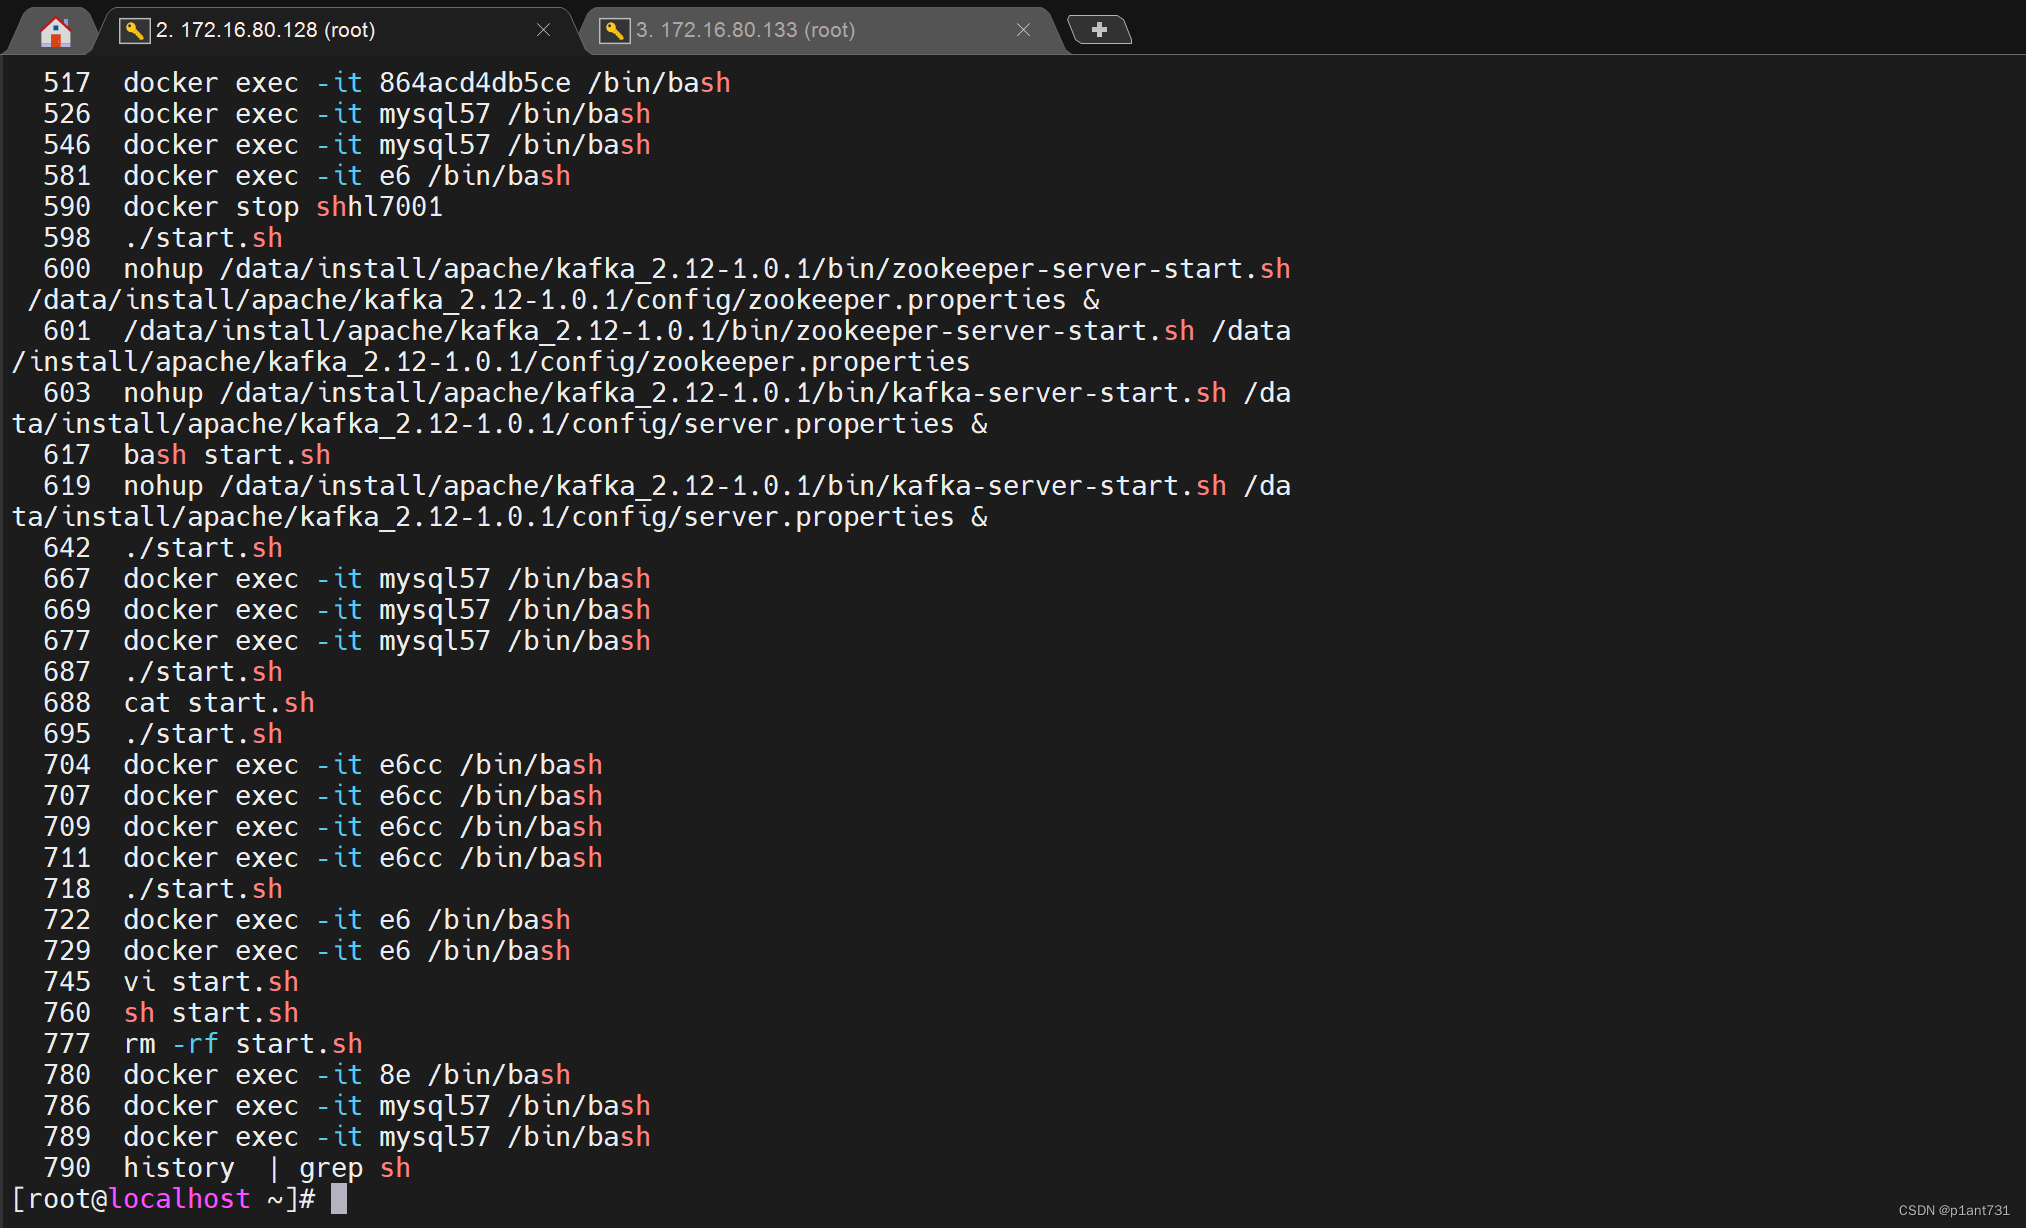Click the CSDN @p1ant731 watermark text
The image size is (2026, 1228).
click(1953, 1210)
